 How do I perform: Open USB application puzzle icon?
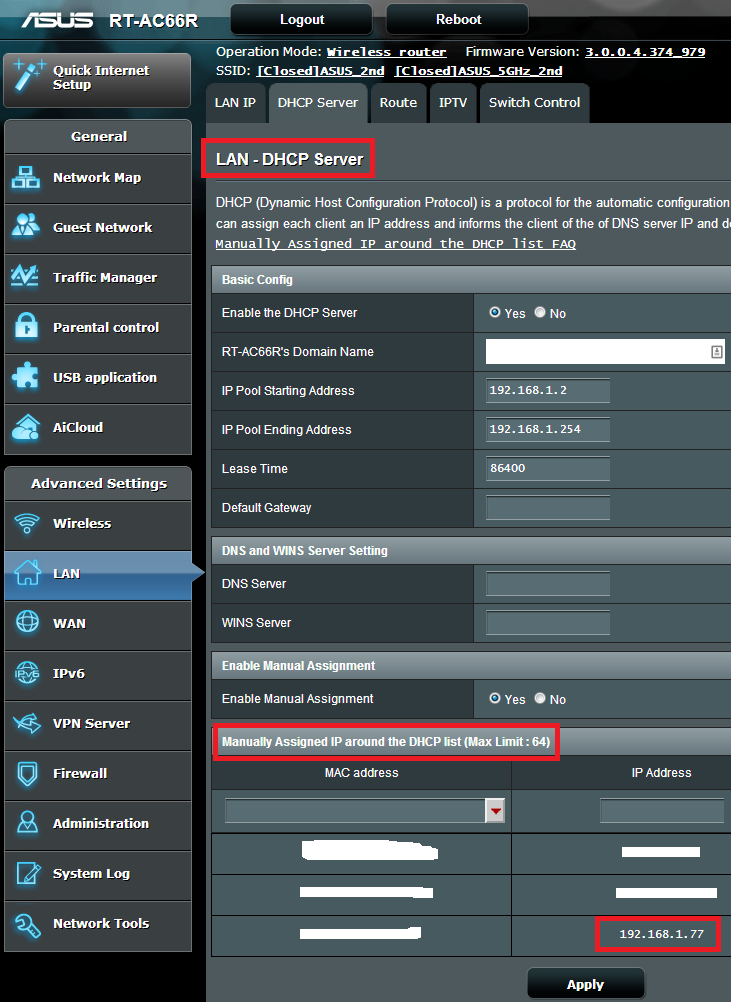pyautogui.click(x=26, y=378)
